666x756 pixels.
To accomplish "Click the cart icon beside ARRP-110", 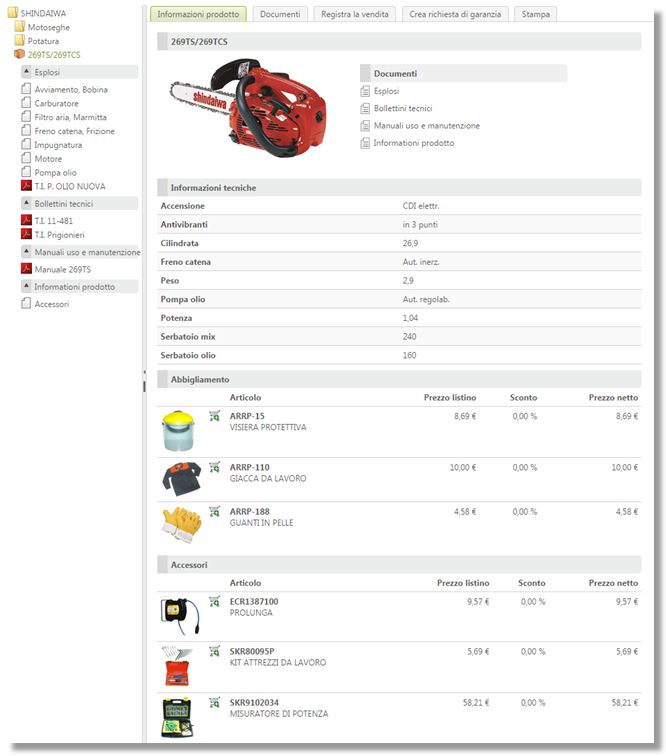I will point(215,466).
